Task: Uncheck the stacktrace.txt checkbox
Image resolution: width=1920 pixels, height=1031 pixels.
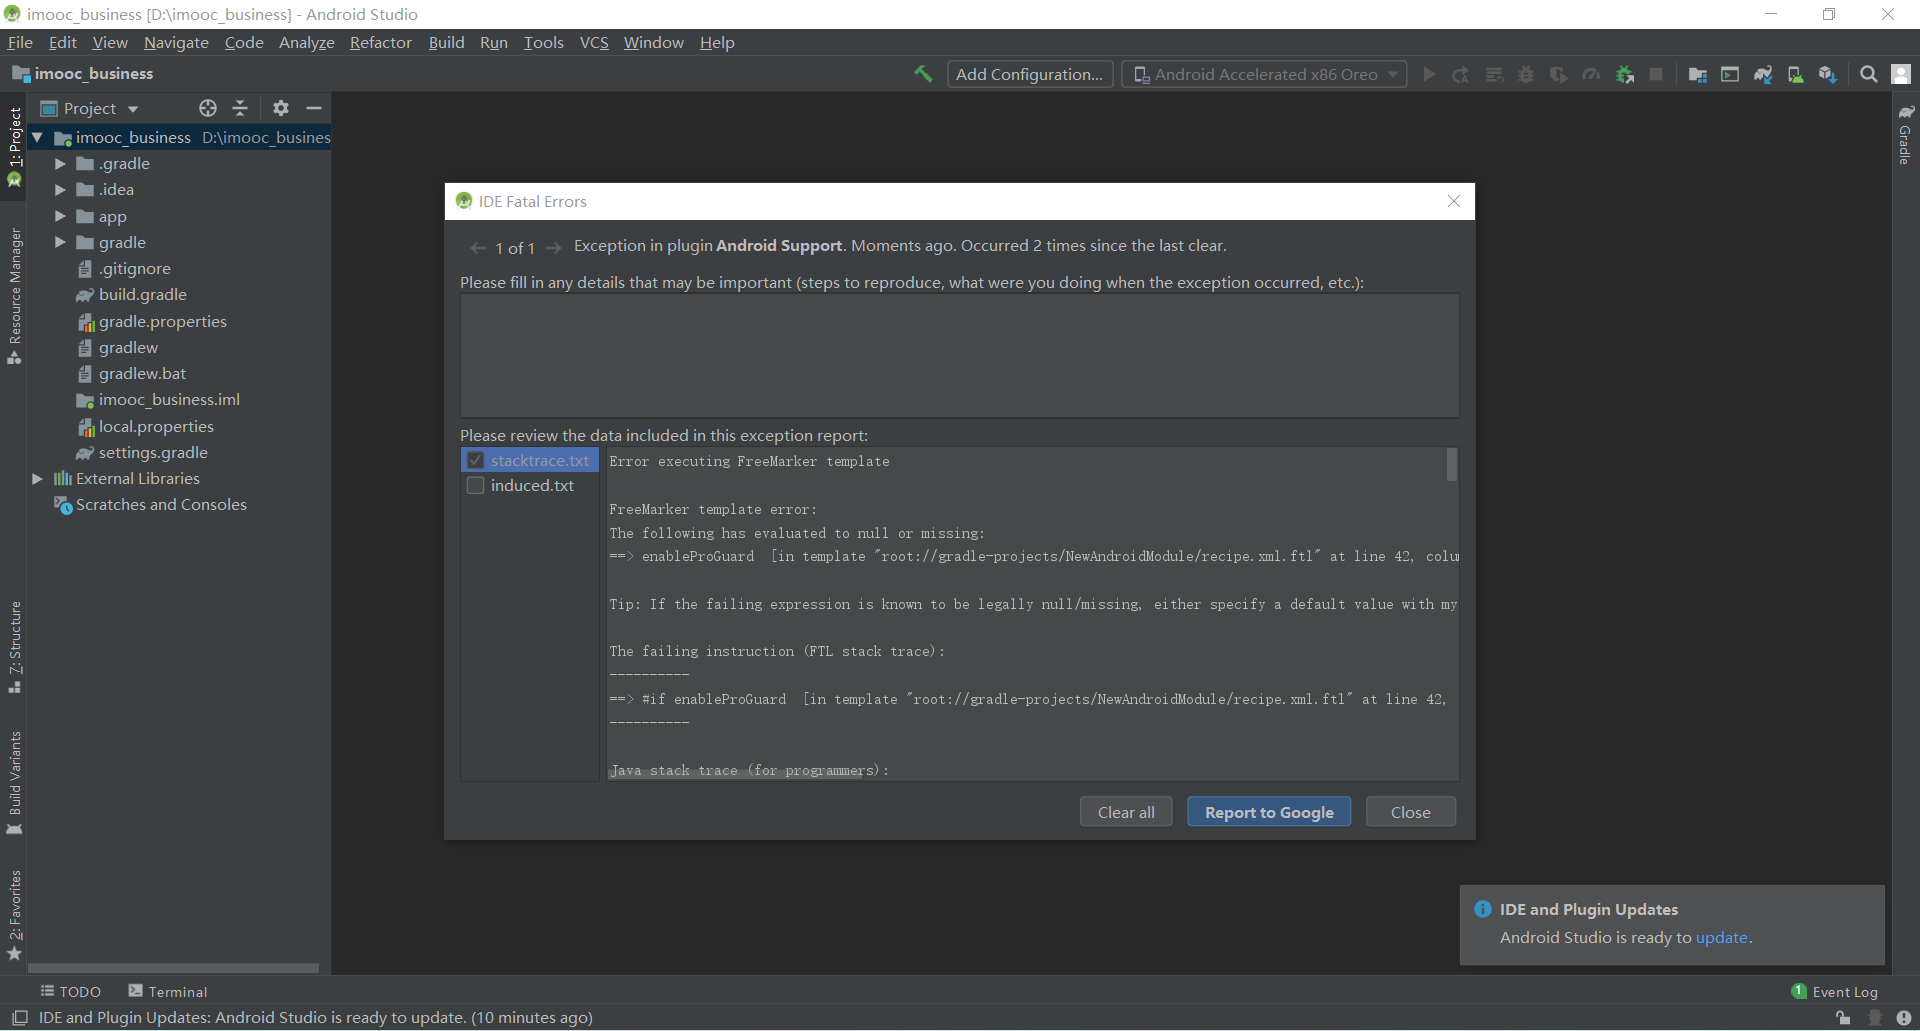Action: (x=476, y=461)
